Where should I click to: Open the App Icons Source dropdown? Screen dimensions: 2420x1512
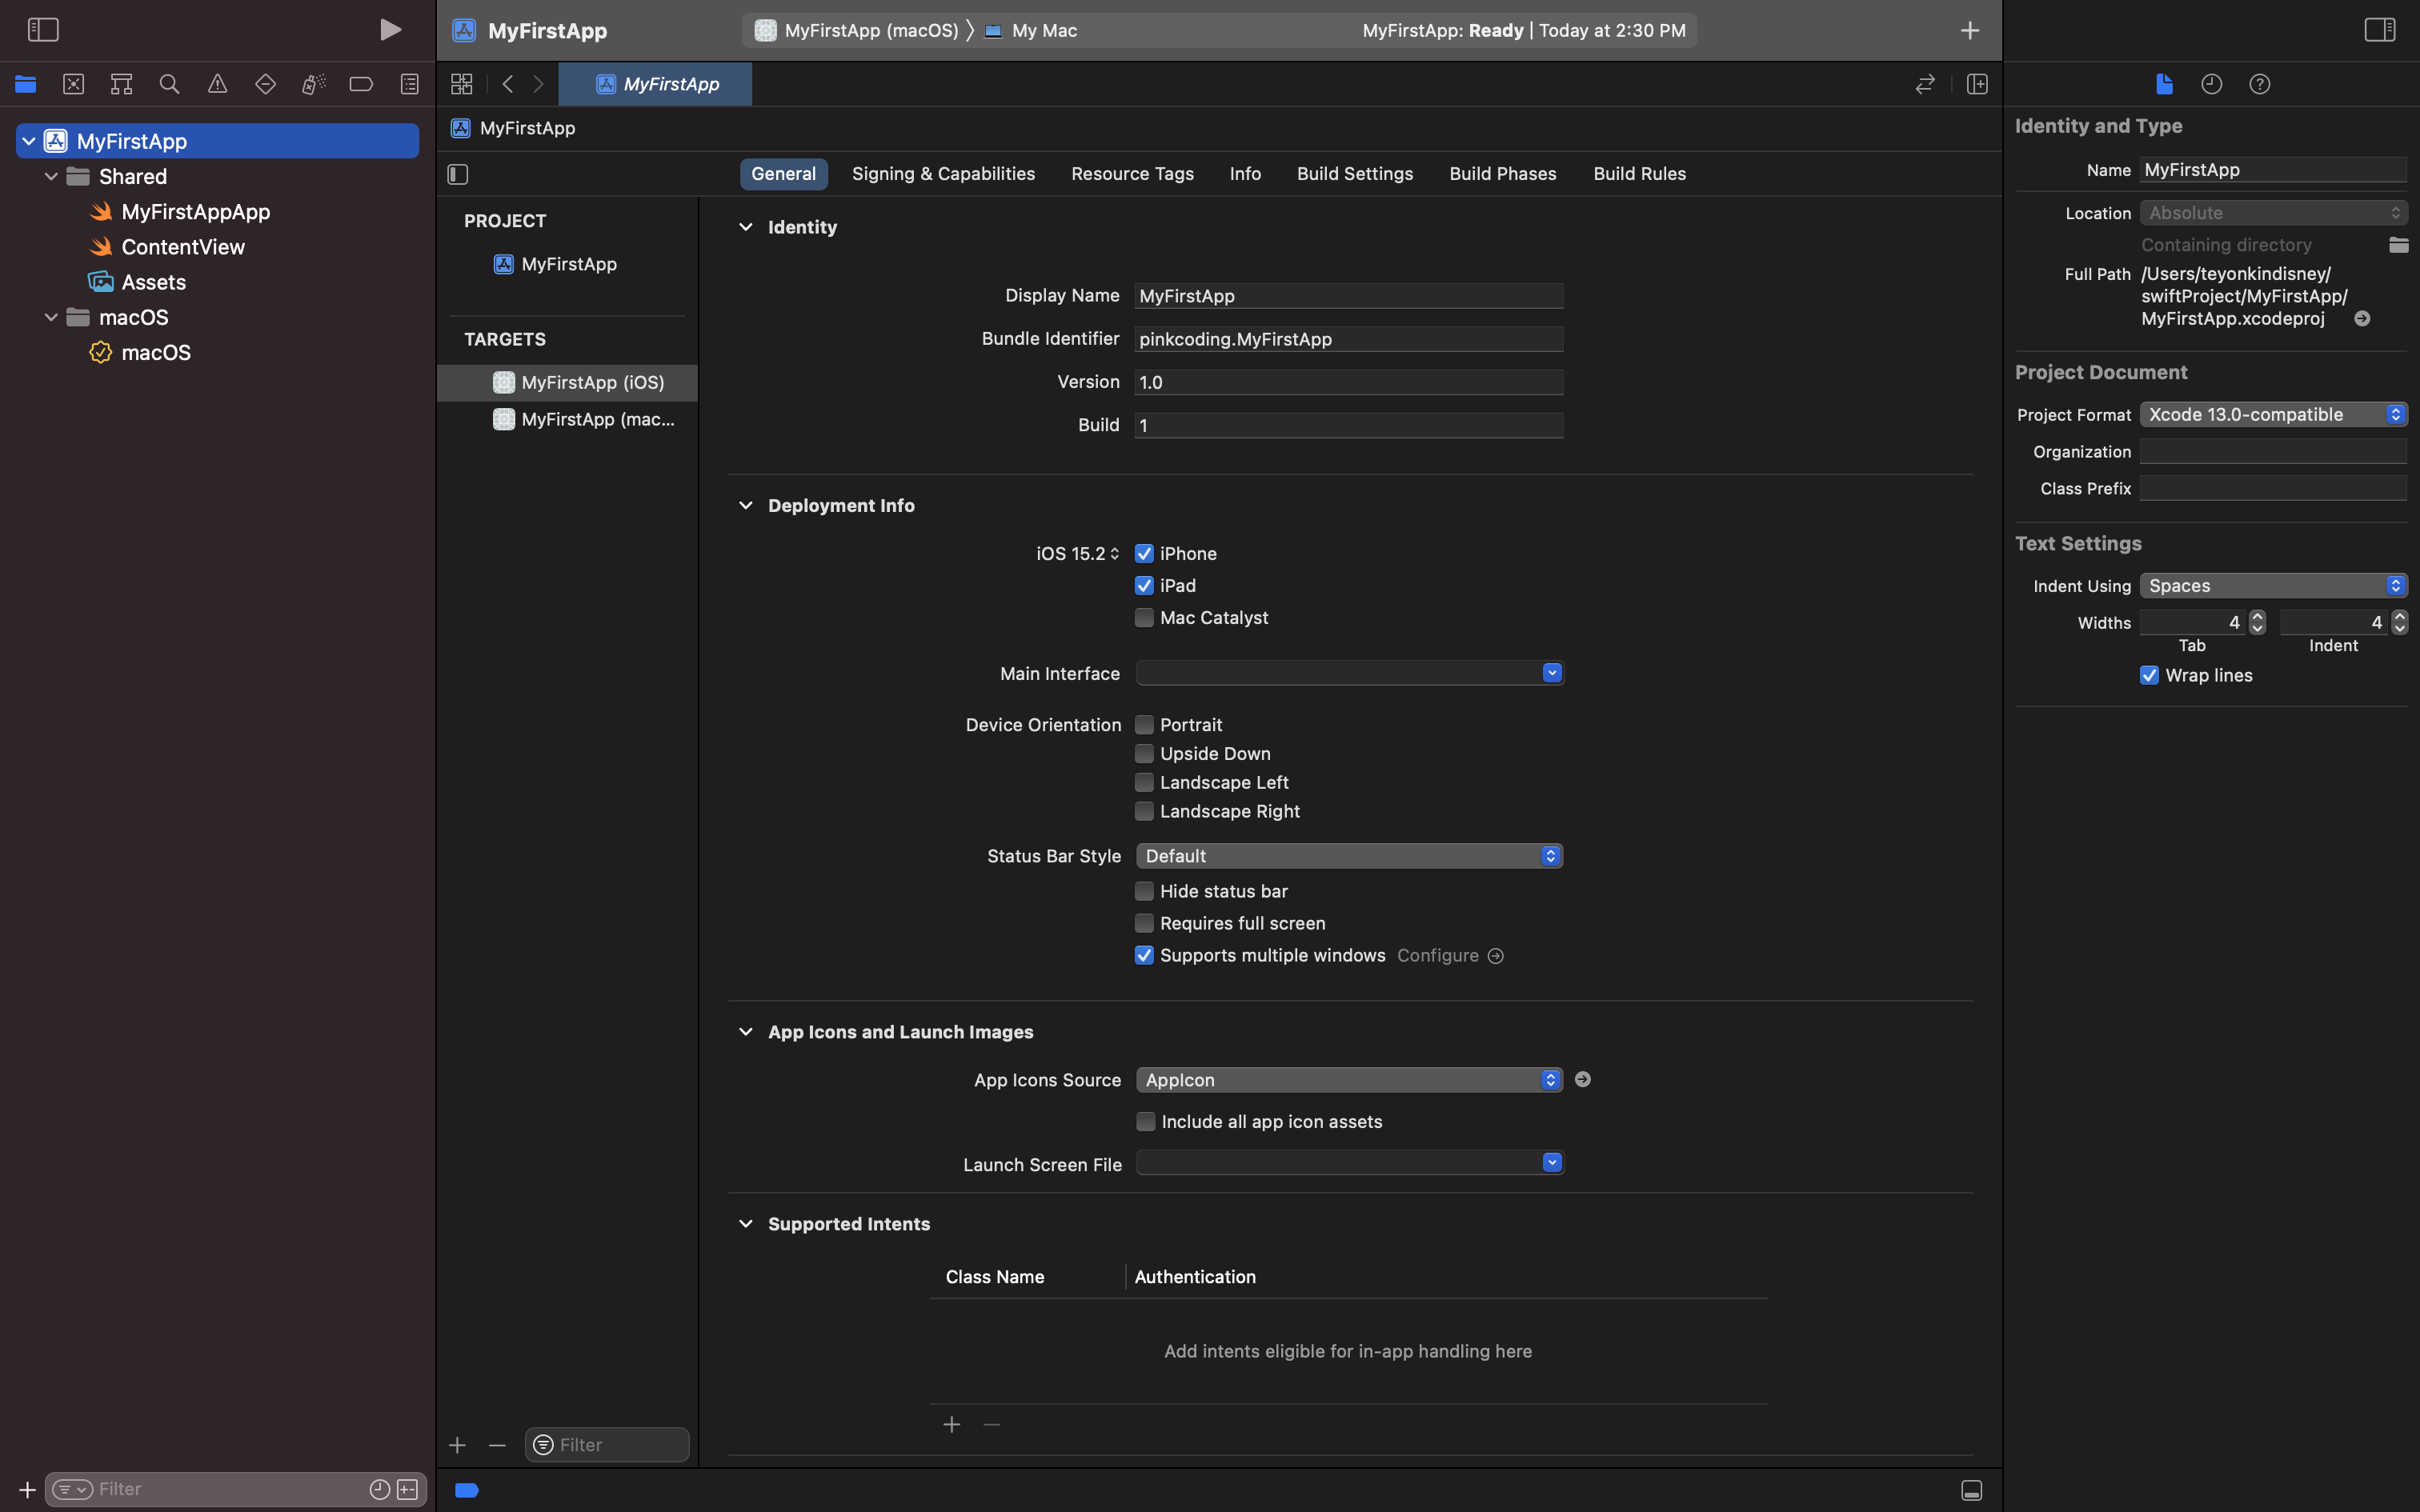click(x=1349, y=1079)
